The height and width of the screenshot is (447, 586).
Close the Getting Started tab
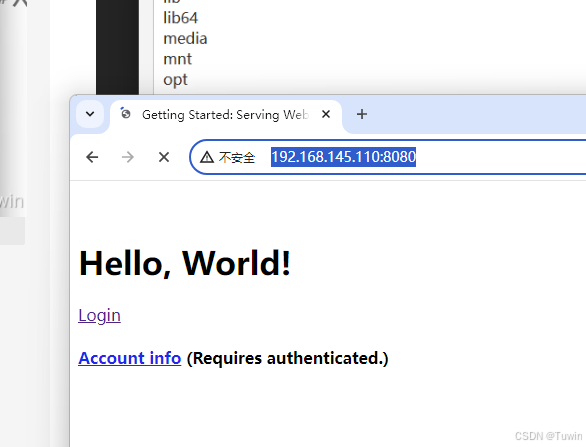coord(326,114)
